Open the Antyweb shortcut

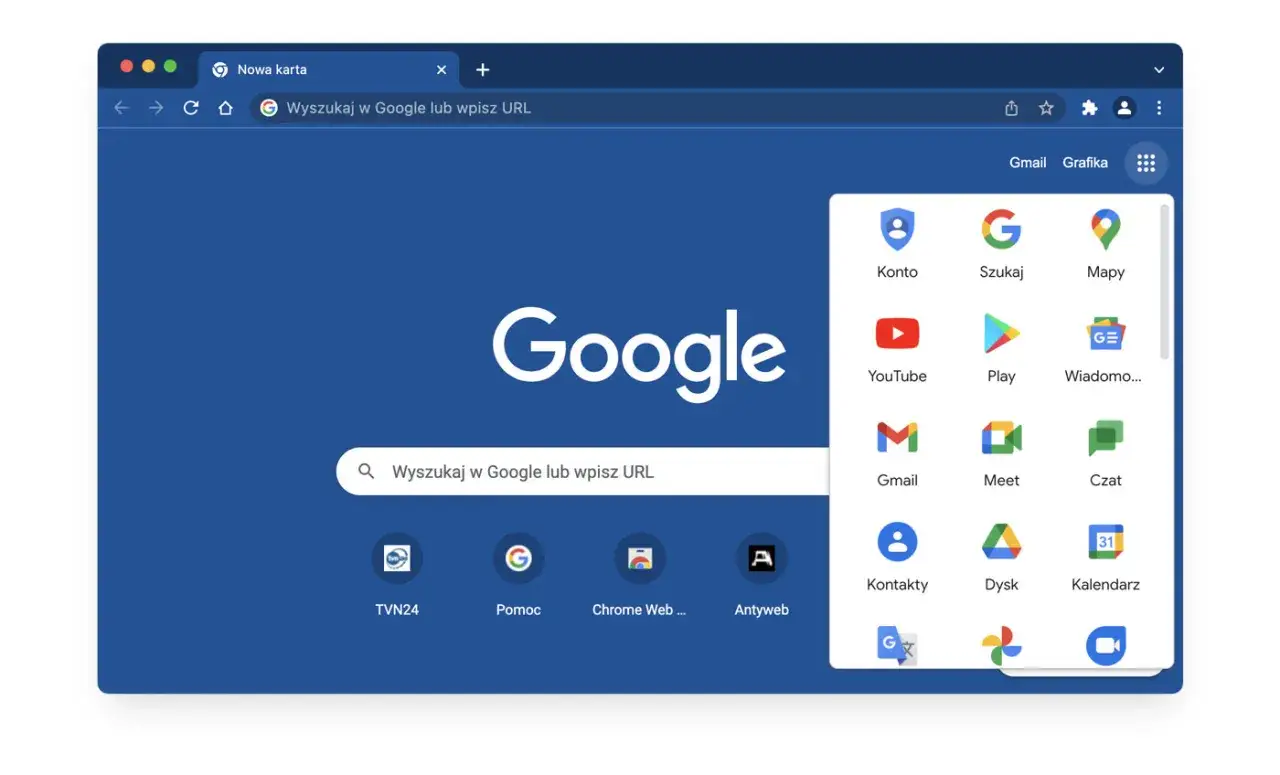pos(762,576)
